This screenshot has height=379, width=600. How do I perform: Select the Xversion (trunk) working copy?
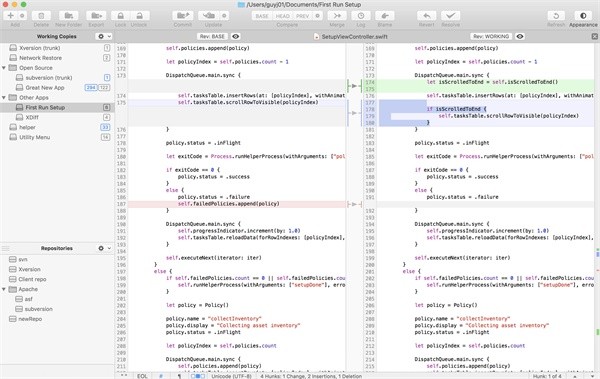coord(57,48)
